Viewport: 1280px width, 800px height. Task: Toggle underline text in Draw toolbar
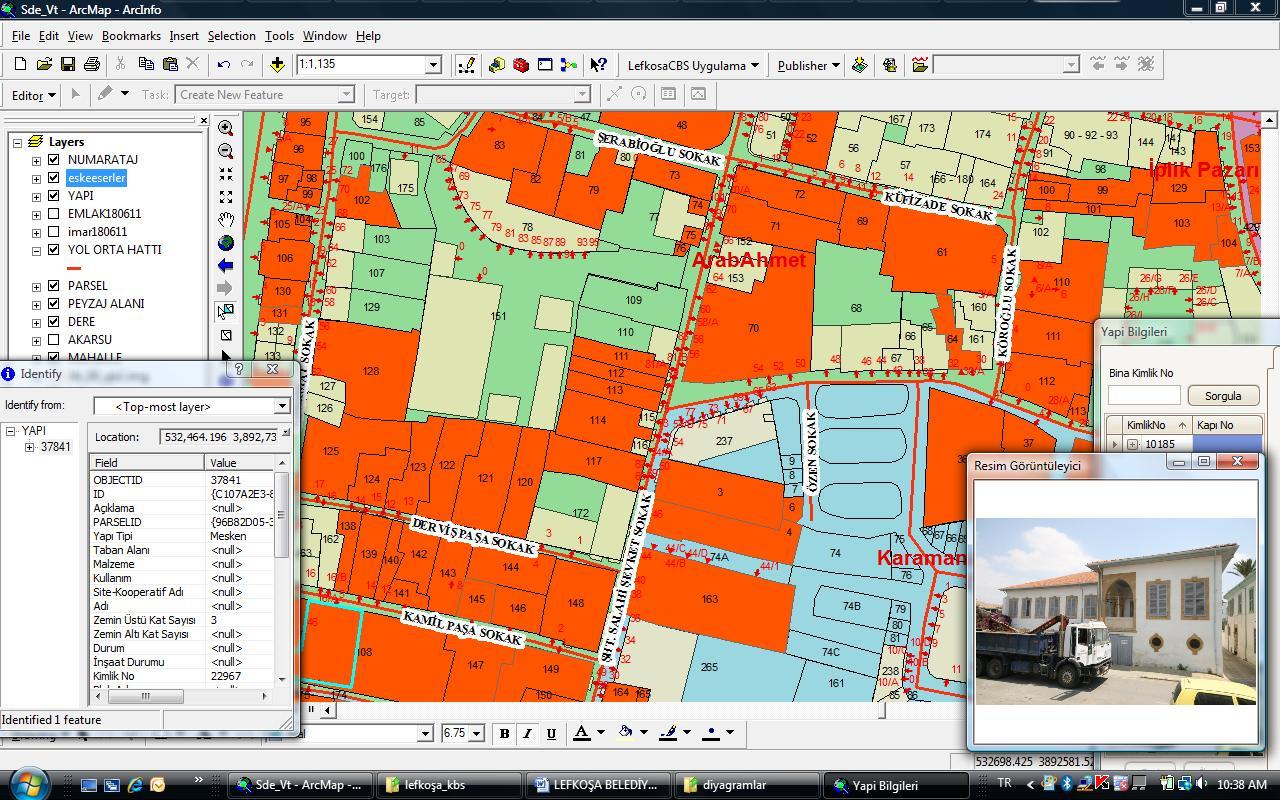[551, 733]
